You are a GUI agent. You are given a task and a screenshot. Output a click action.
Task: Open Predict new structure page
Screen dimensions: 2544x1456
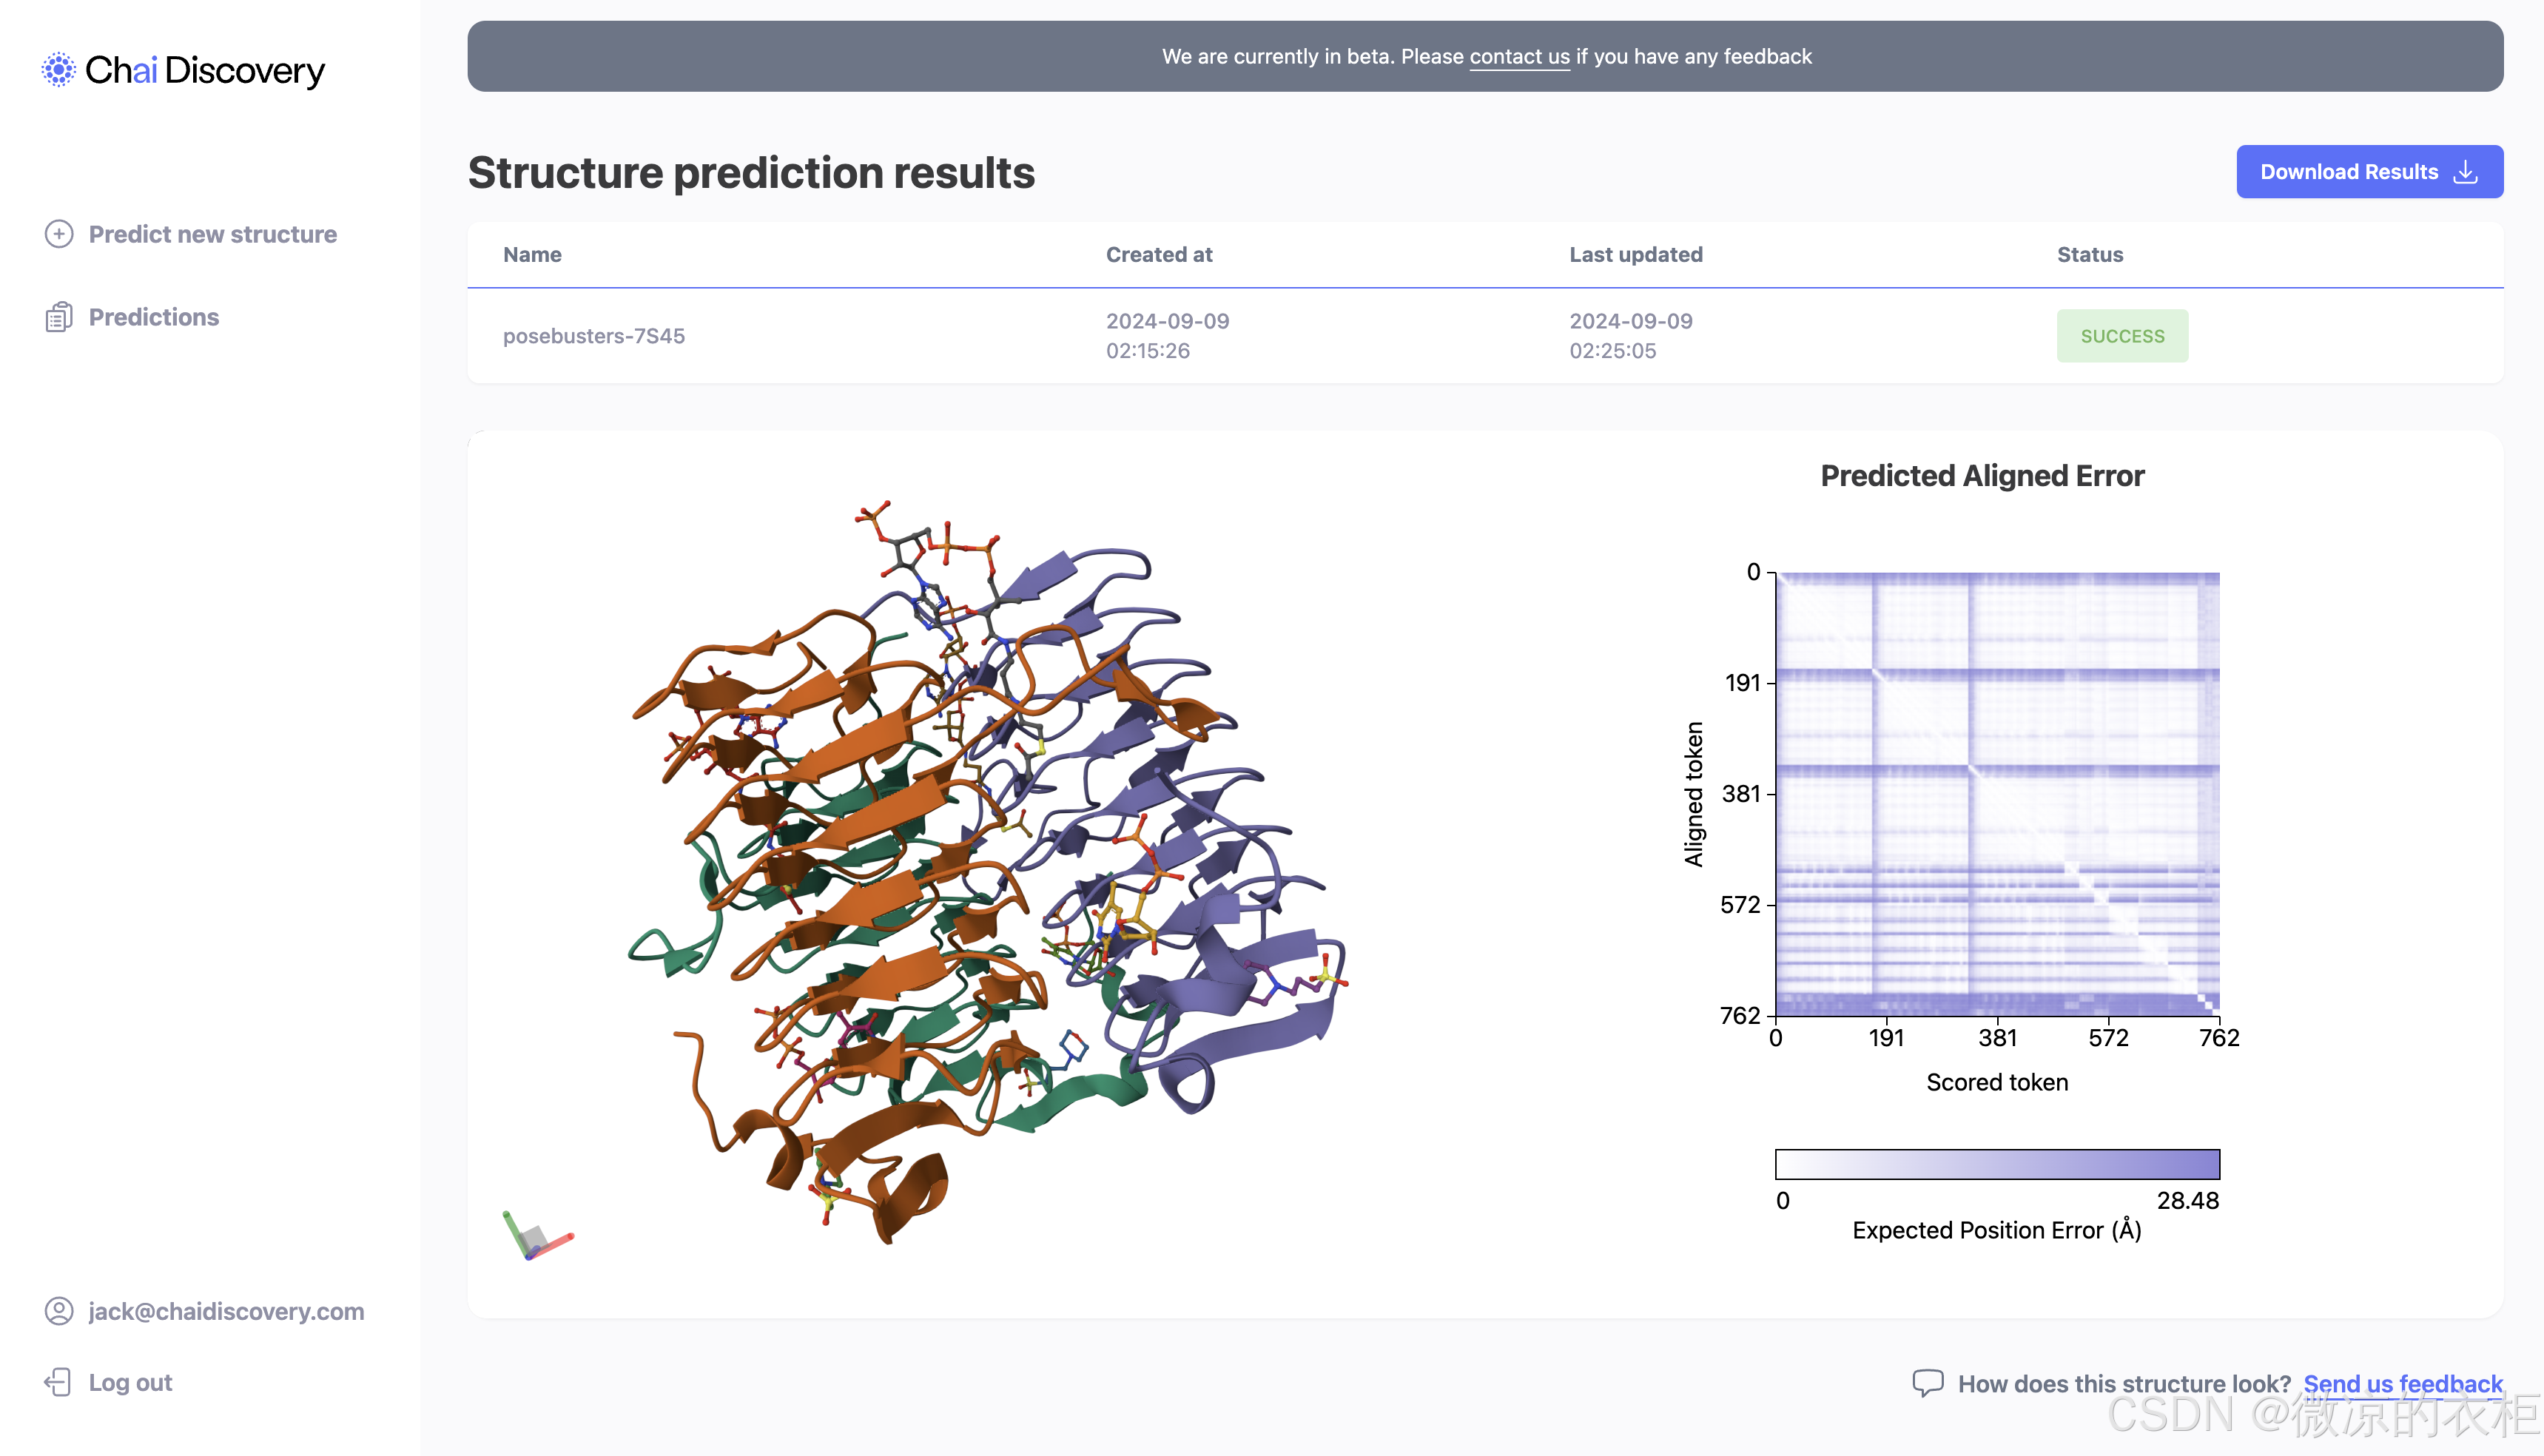(x=212, y=234)
